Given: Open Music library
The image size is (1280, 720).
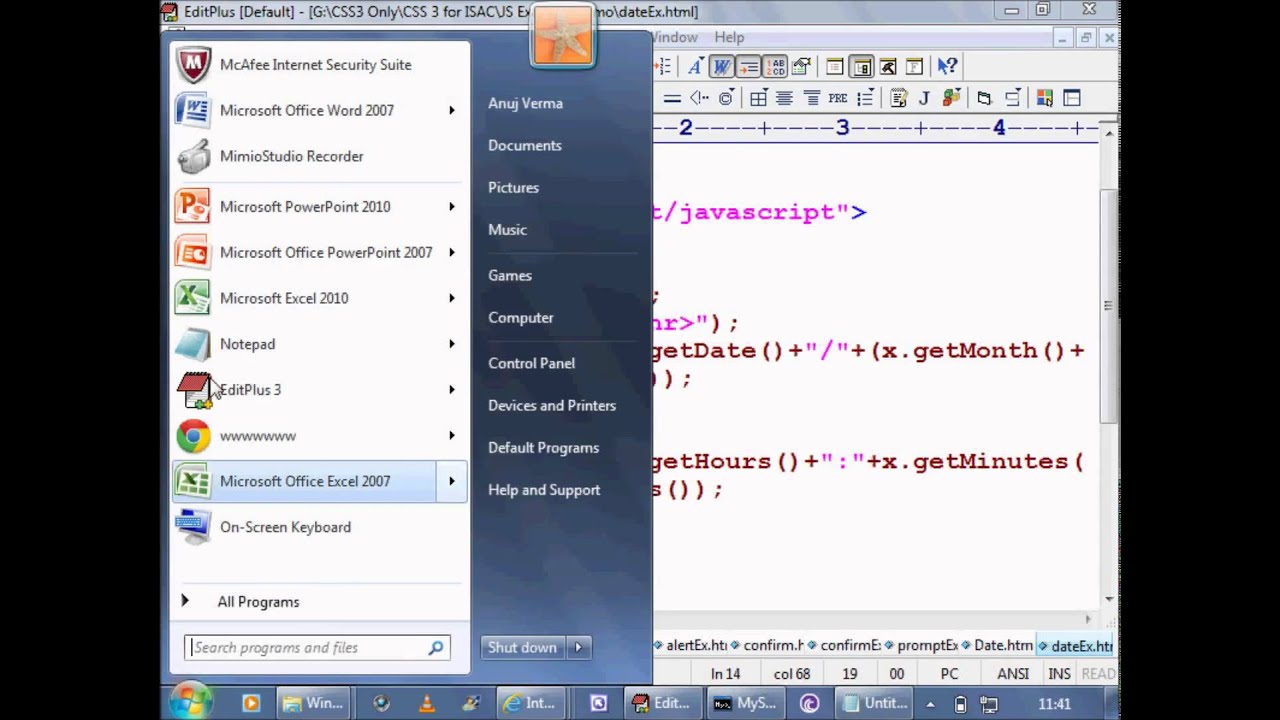Looking at the screenshot, I should (507, 230).
